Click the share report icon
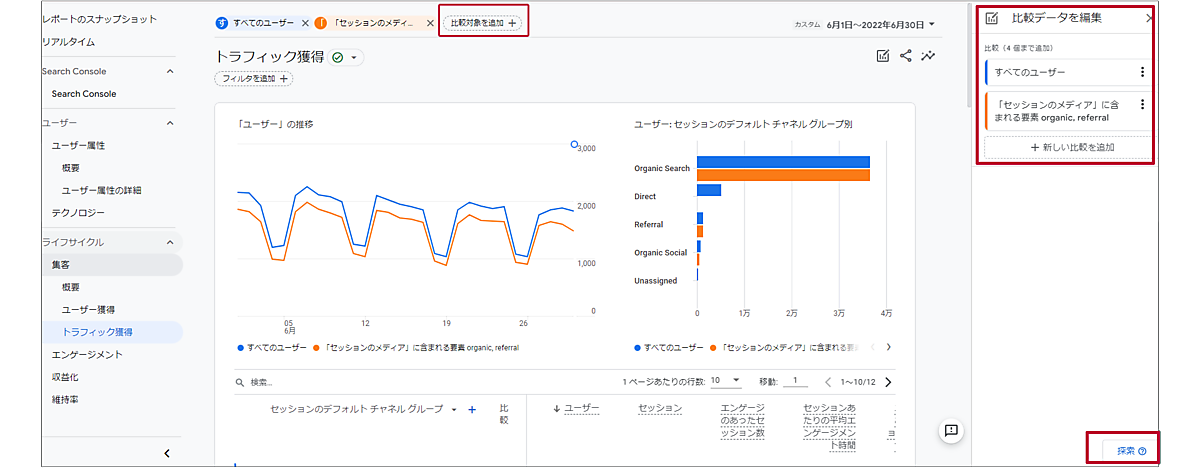The image size is (1200, 469). [x=906, y=56]
